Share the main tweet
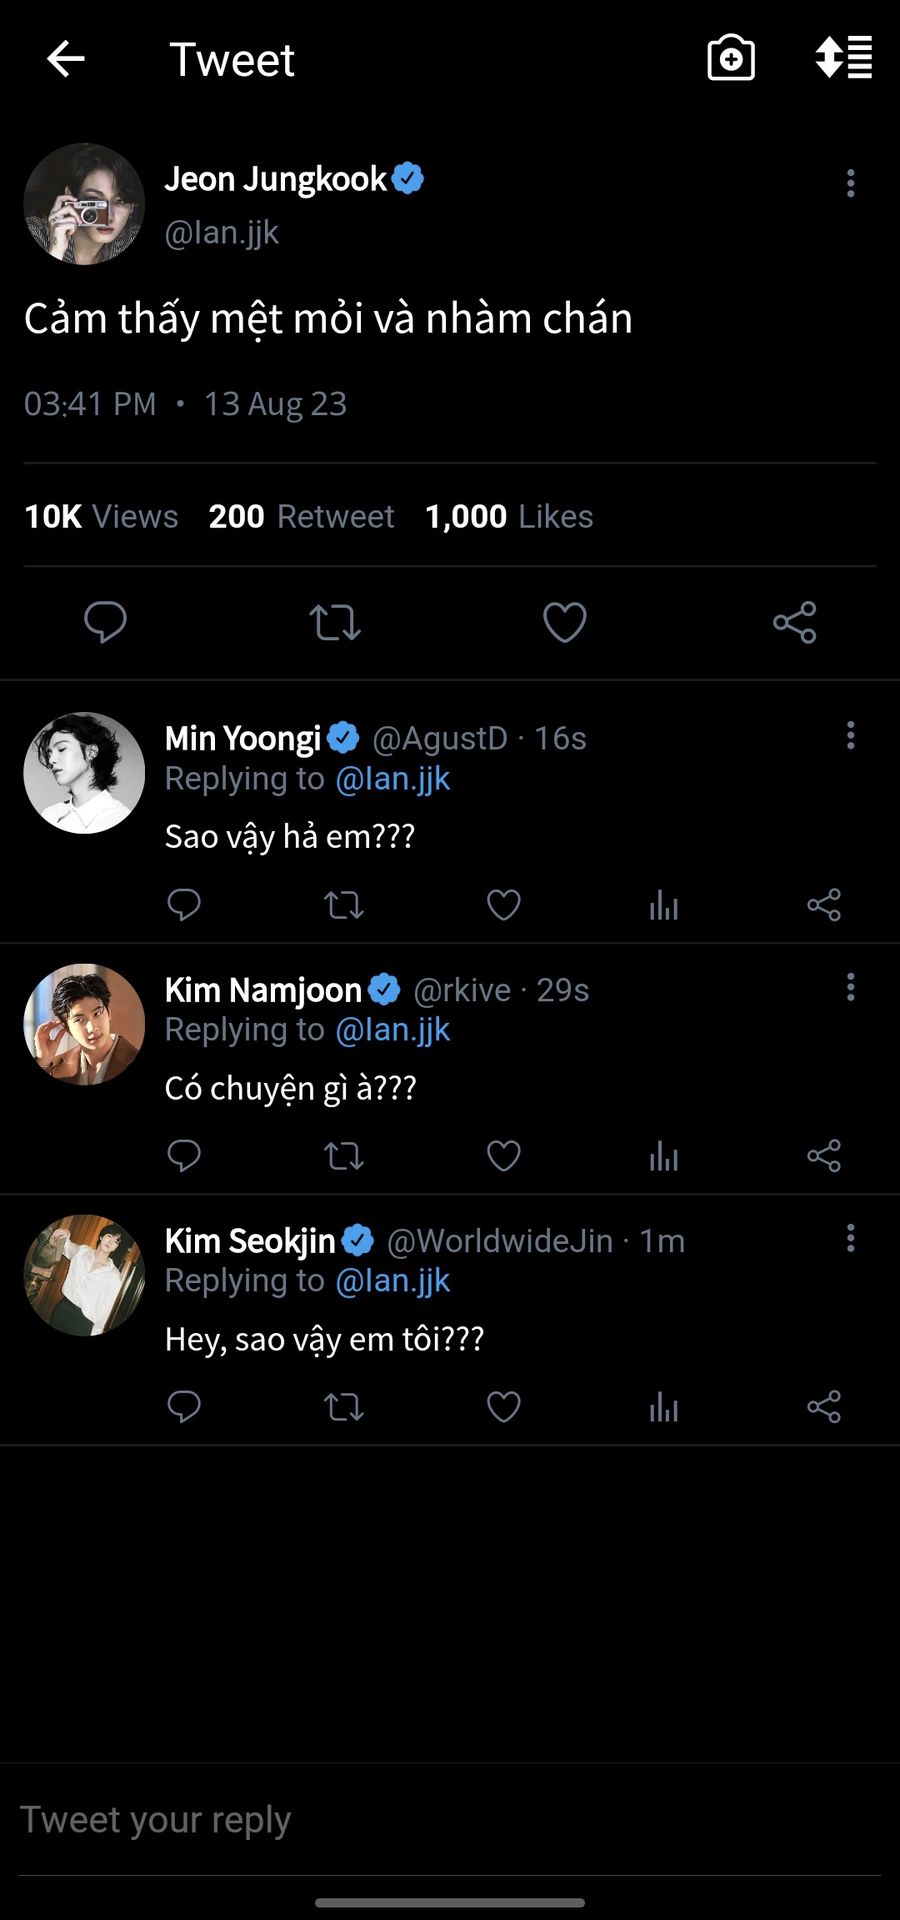900x1920 pixels. 795,622
